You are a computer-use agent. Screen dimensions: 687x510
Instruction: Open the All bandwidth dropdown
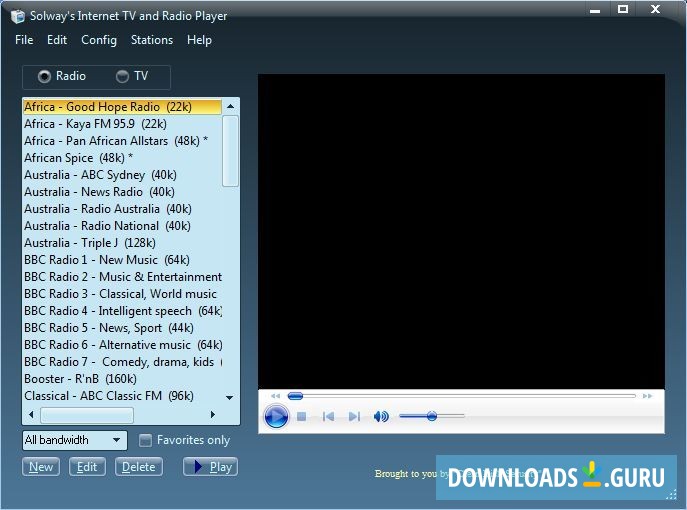click(x=75, y=440)
